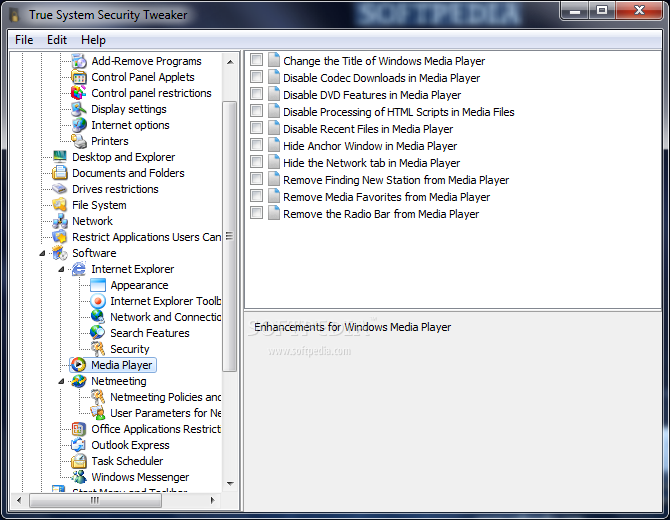670x520 pixels.
Task: Check Hide Anchor Window in Media Player
Action: tap(256, 145)
